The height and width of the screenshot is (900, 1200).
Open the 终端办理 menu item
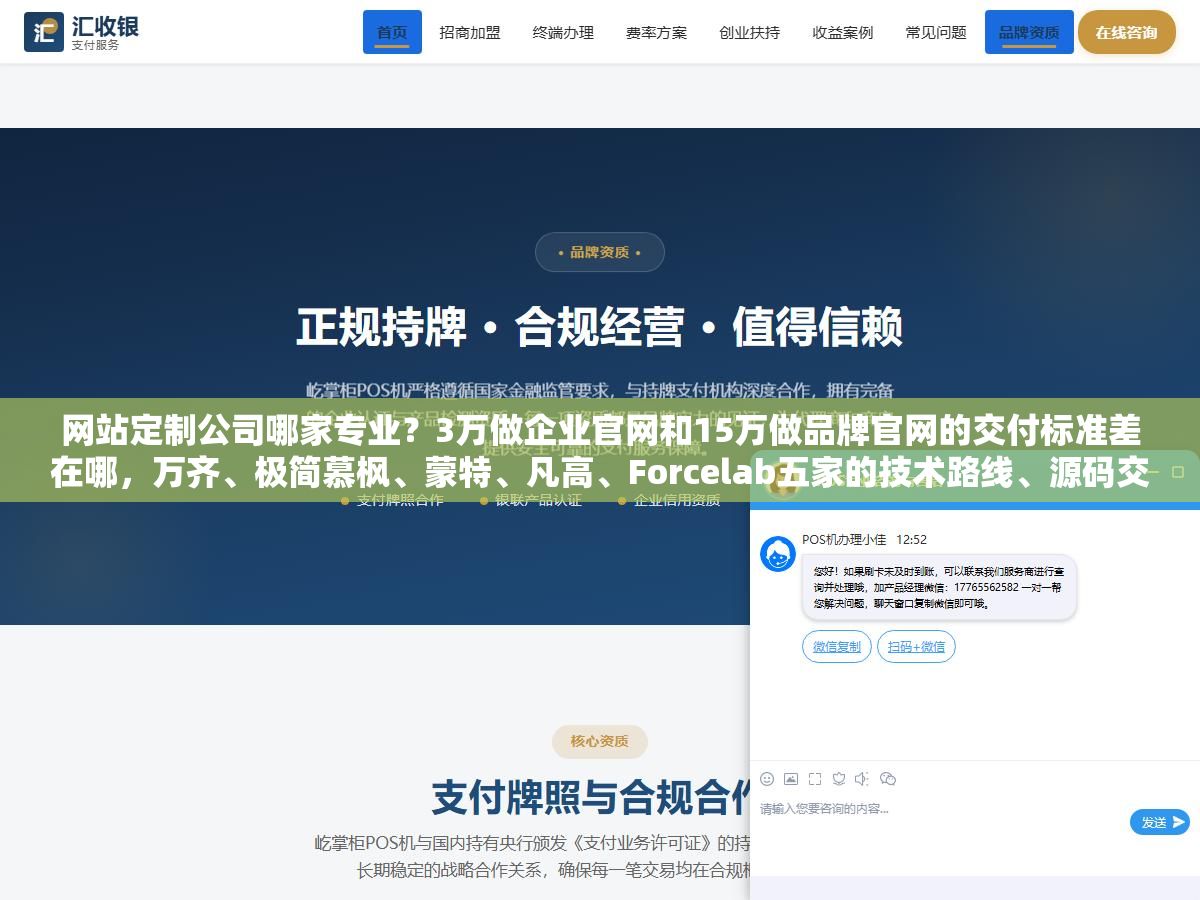[x=563, y=32]
